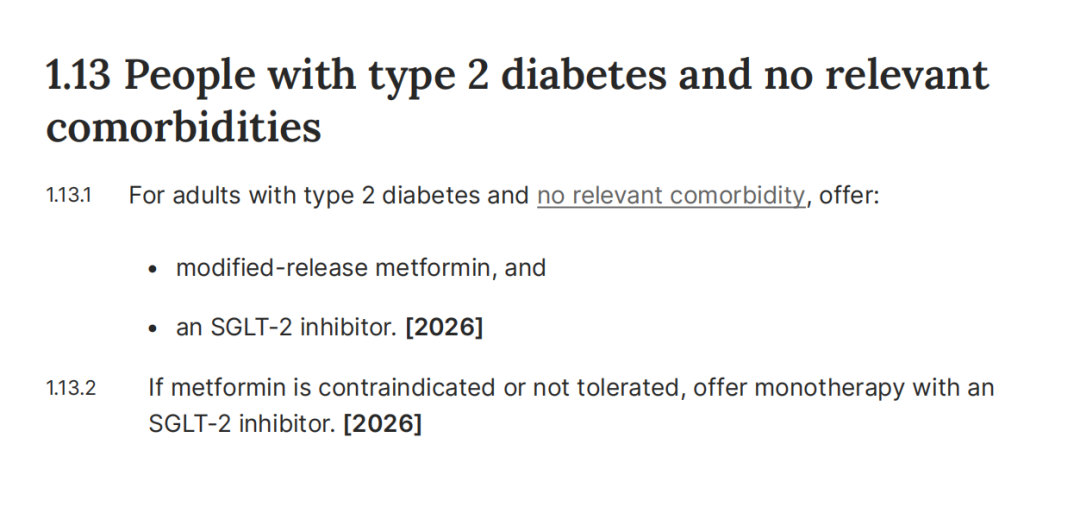Screen dimensions: 1080x525
Task: Click recommendation number 1.13.1
Action: point(69,196)
